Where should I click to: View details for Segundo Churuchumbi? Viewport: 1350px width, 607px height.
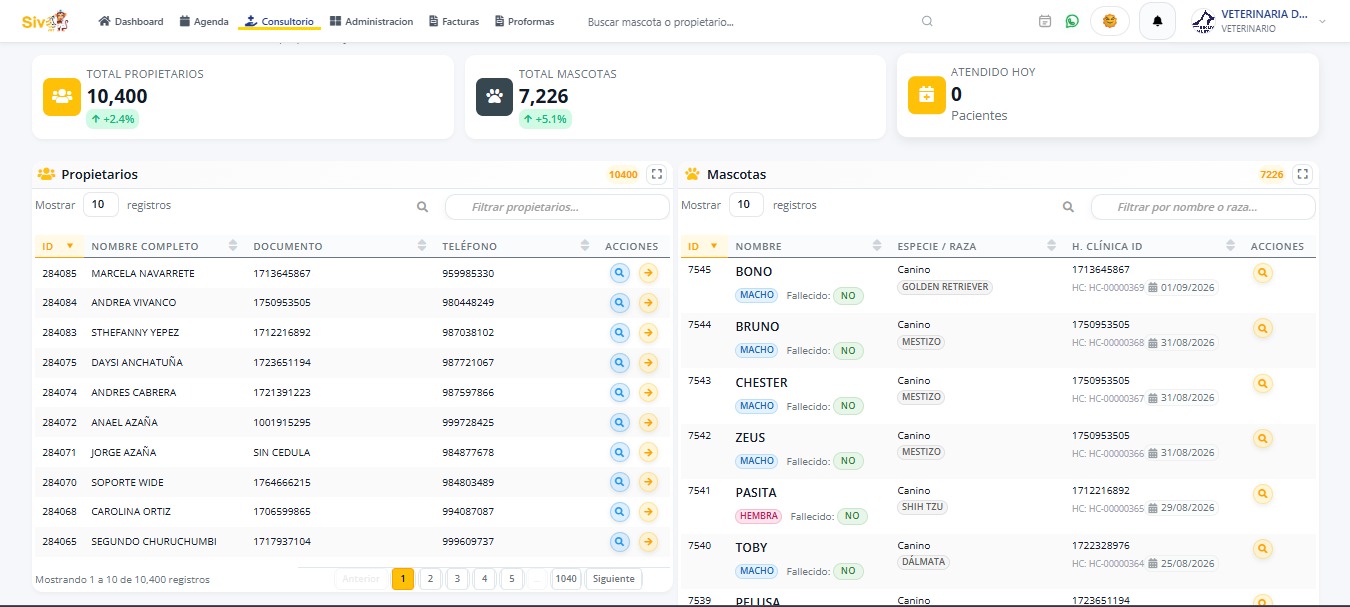(619, 541)
